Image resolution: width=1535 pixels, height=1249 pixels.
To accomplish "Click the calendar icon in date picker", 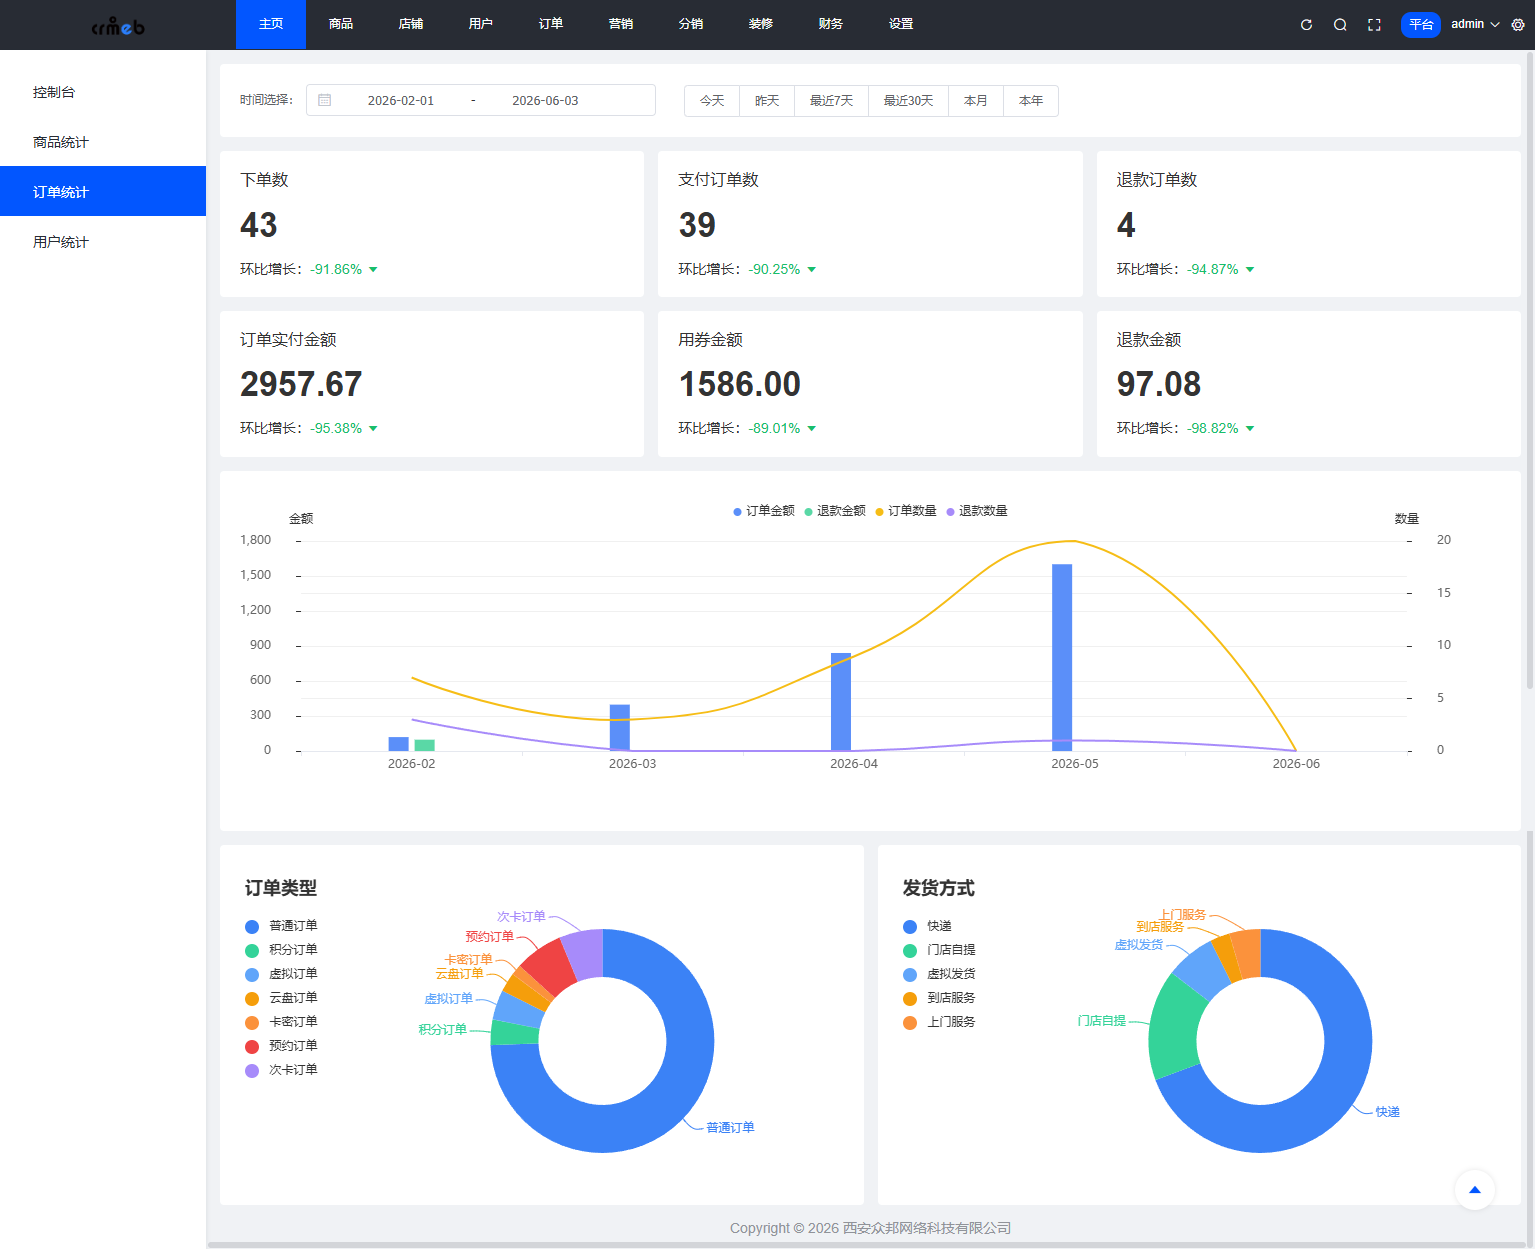I will coord(325,100).
